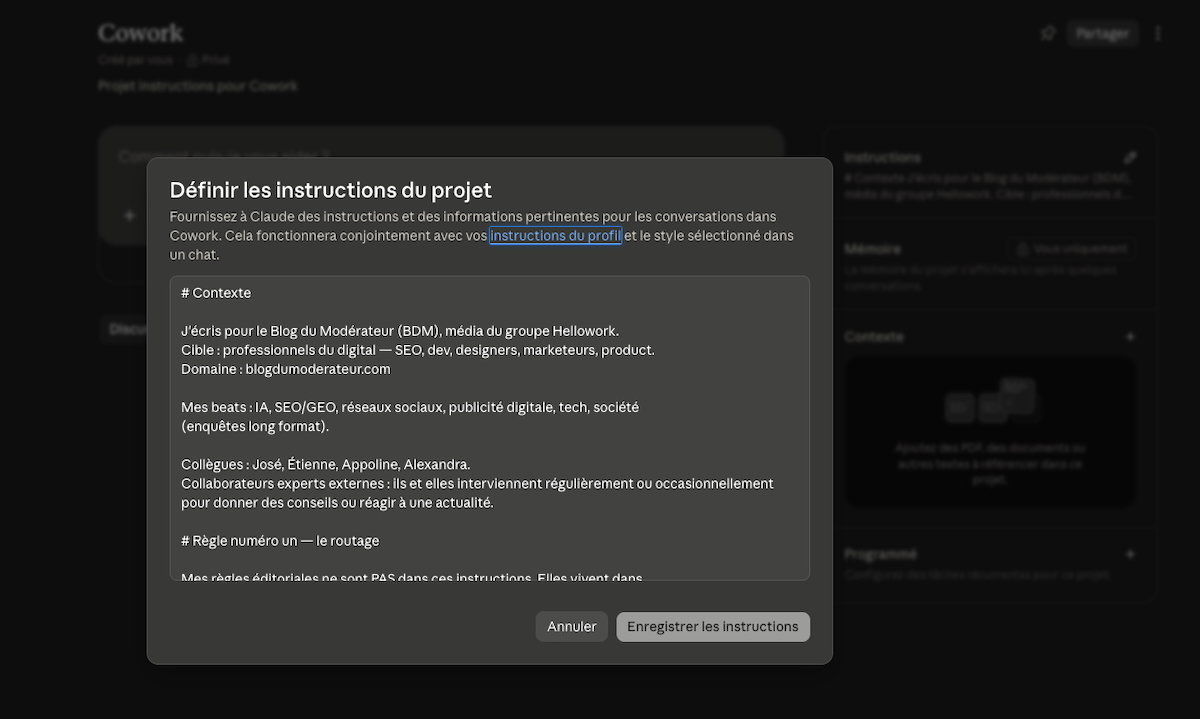Click the Mémoire section heading
1200x719 pixels.
tap(872, 249)
